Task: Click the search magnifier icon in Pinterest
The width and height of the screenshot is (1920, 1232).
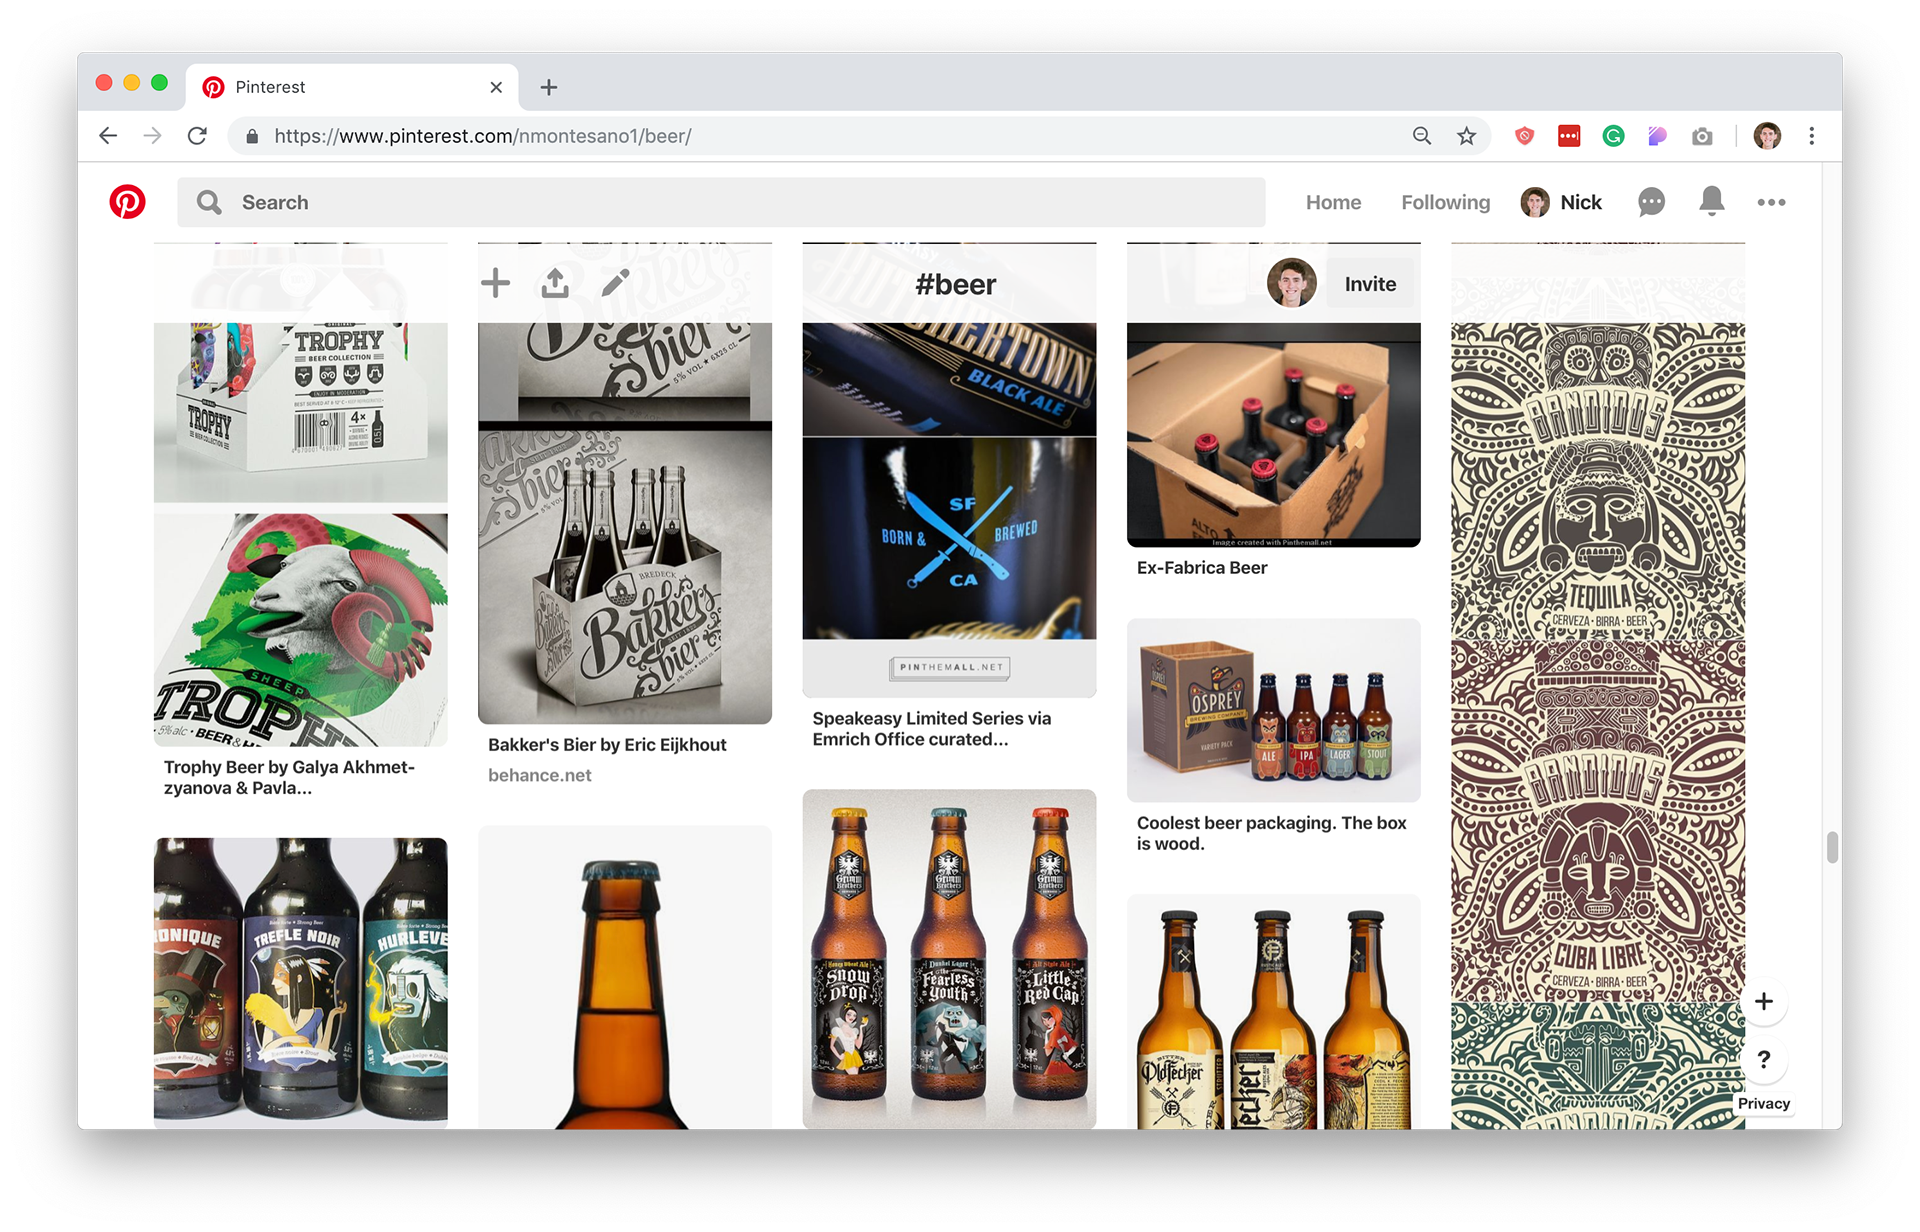Action: [x=209, y=202]
